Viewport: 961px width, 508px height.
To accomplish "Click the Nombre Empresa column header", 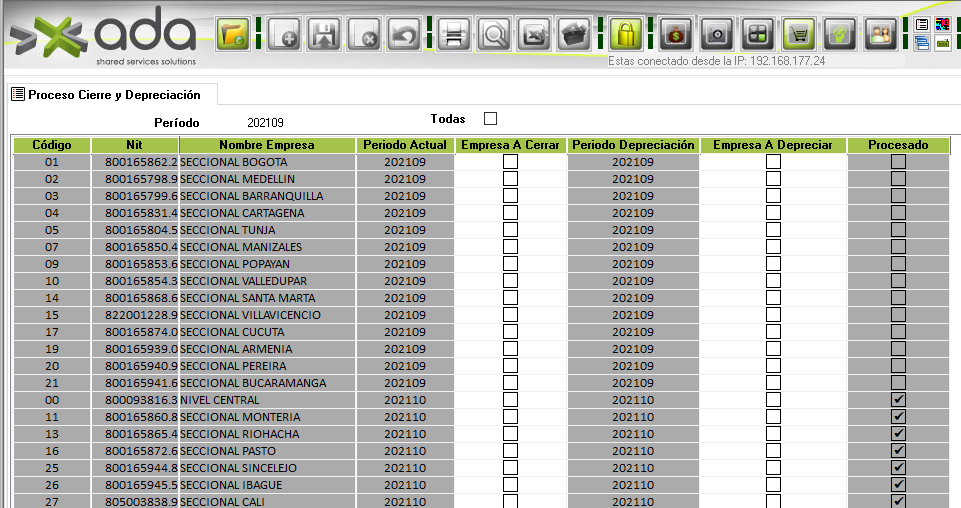I will click(267, 145).
